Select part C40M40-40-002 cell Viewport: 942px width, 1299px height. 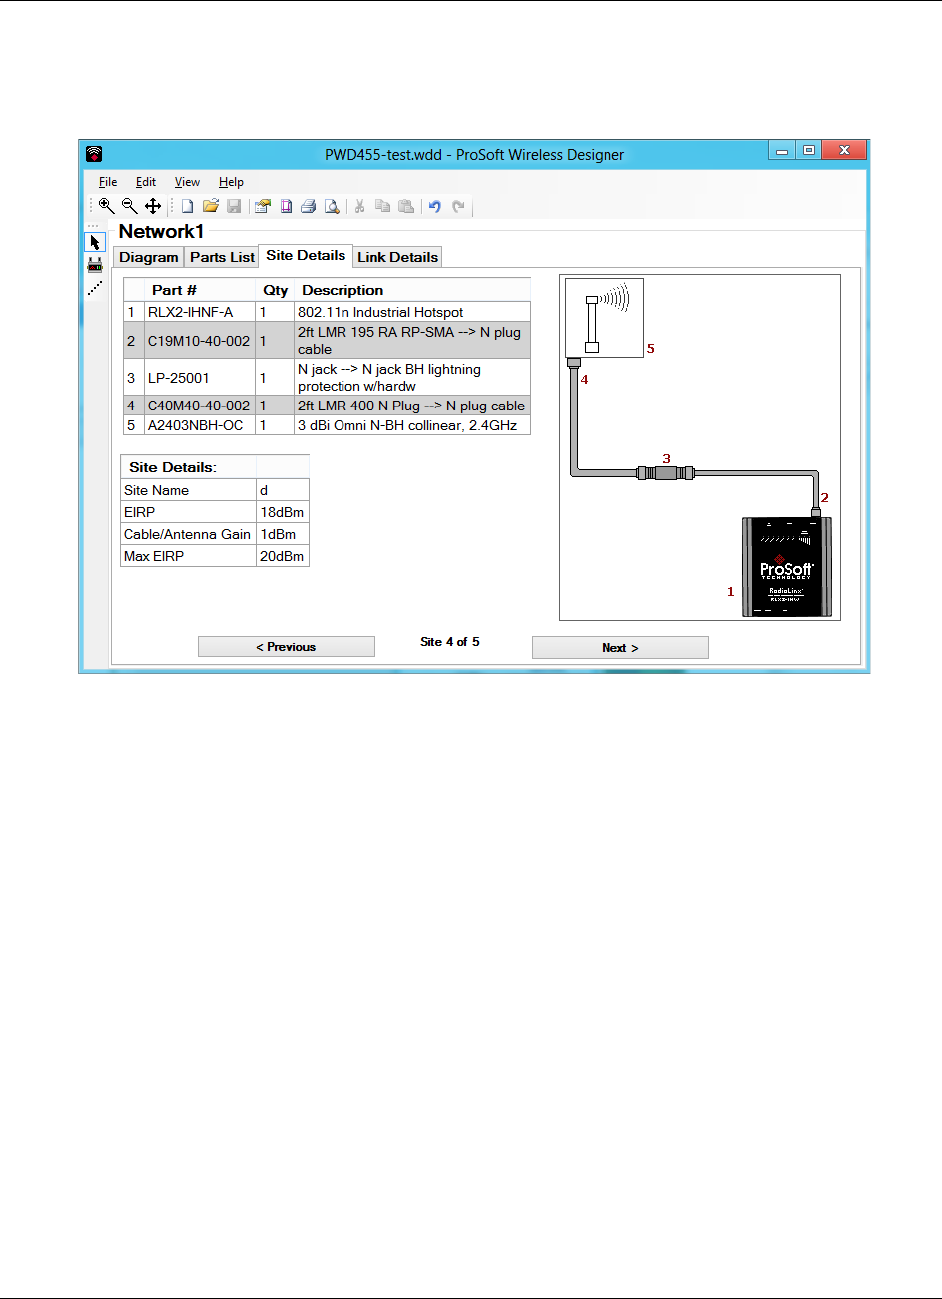(x=201, y=406)
